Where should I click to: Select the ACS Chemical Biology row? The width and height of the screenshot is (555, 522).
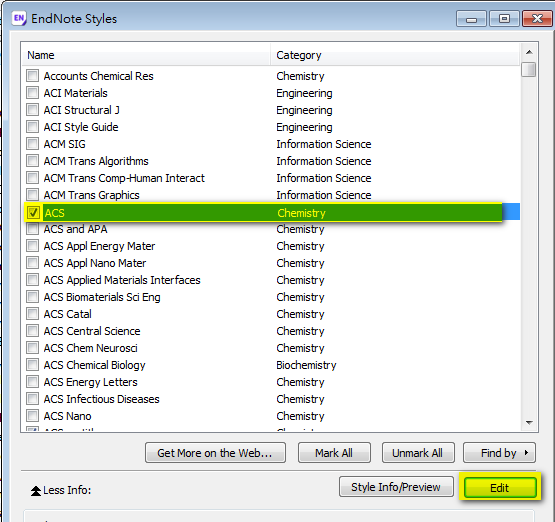tap(271, 365)
